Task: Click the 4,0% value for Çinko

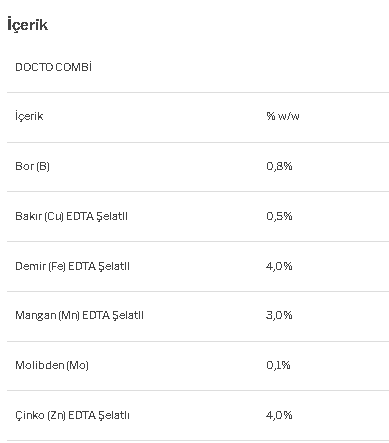Action: tap(279, 415)
